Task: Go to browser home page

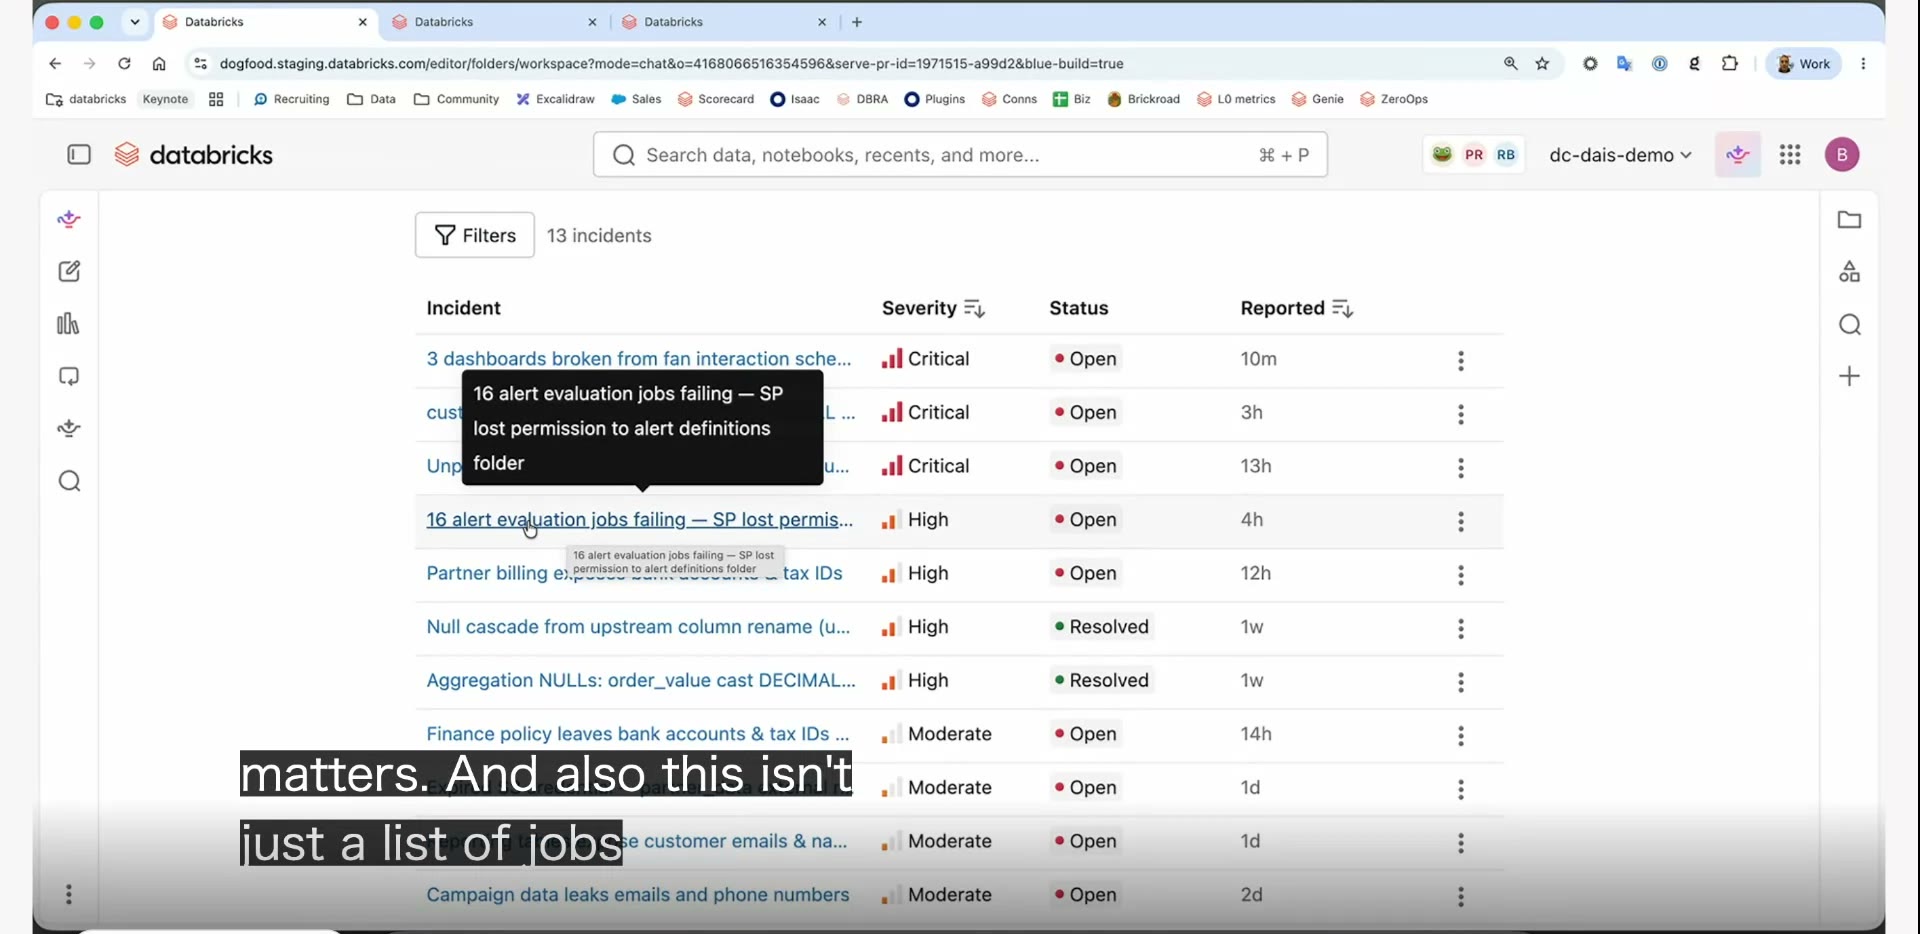Action: pyautogui.click(x=160, y=64)
